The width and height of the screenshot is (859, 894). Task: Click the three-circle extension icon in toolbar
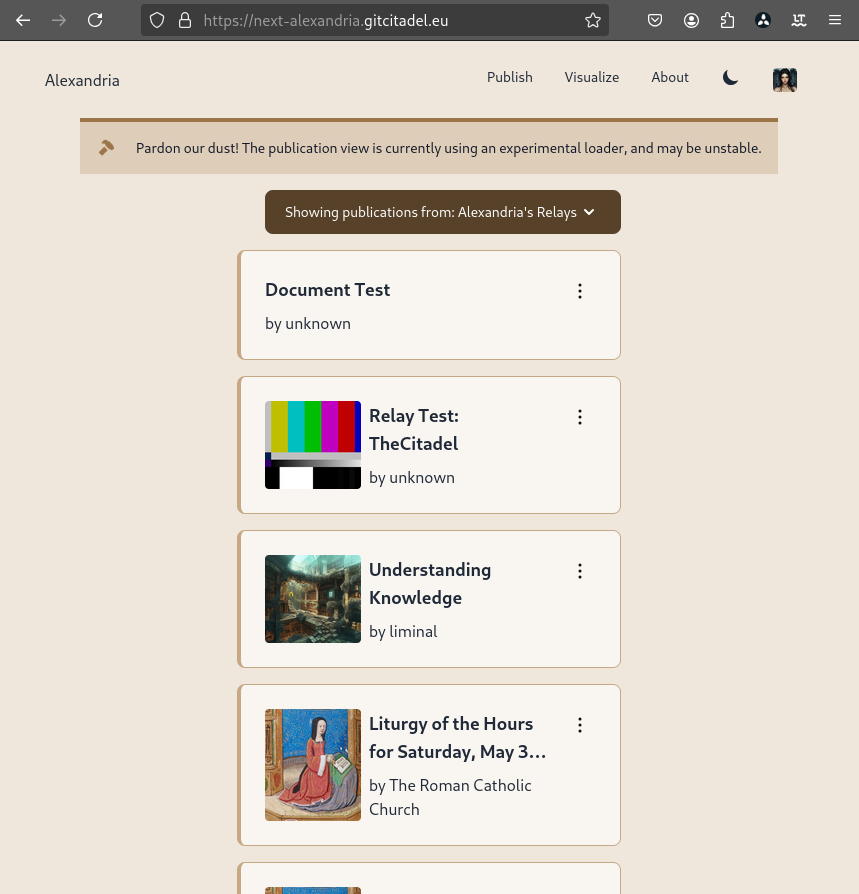click(763, 21)
